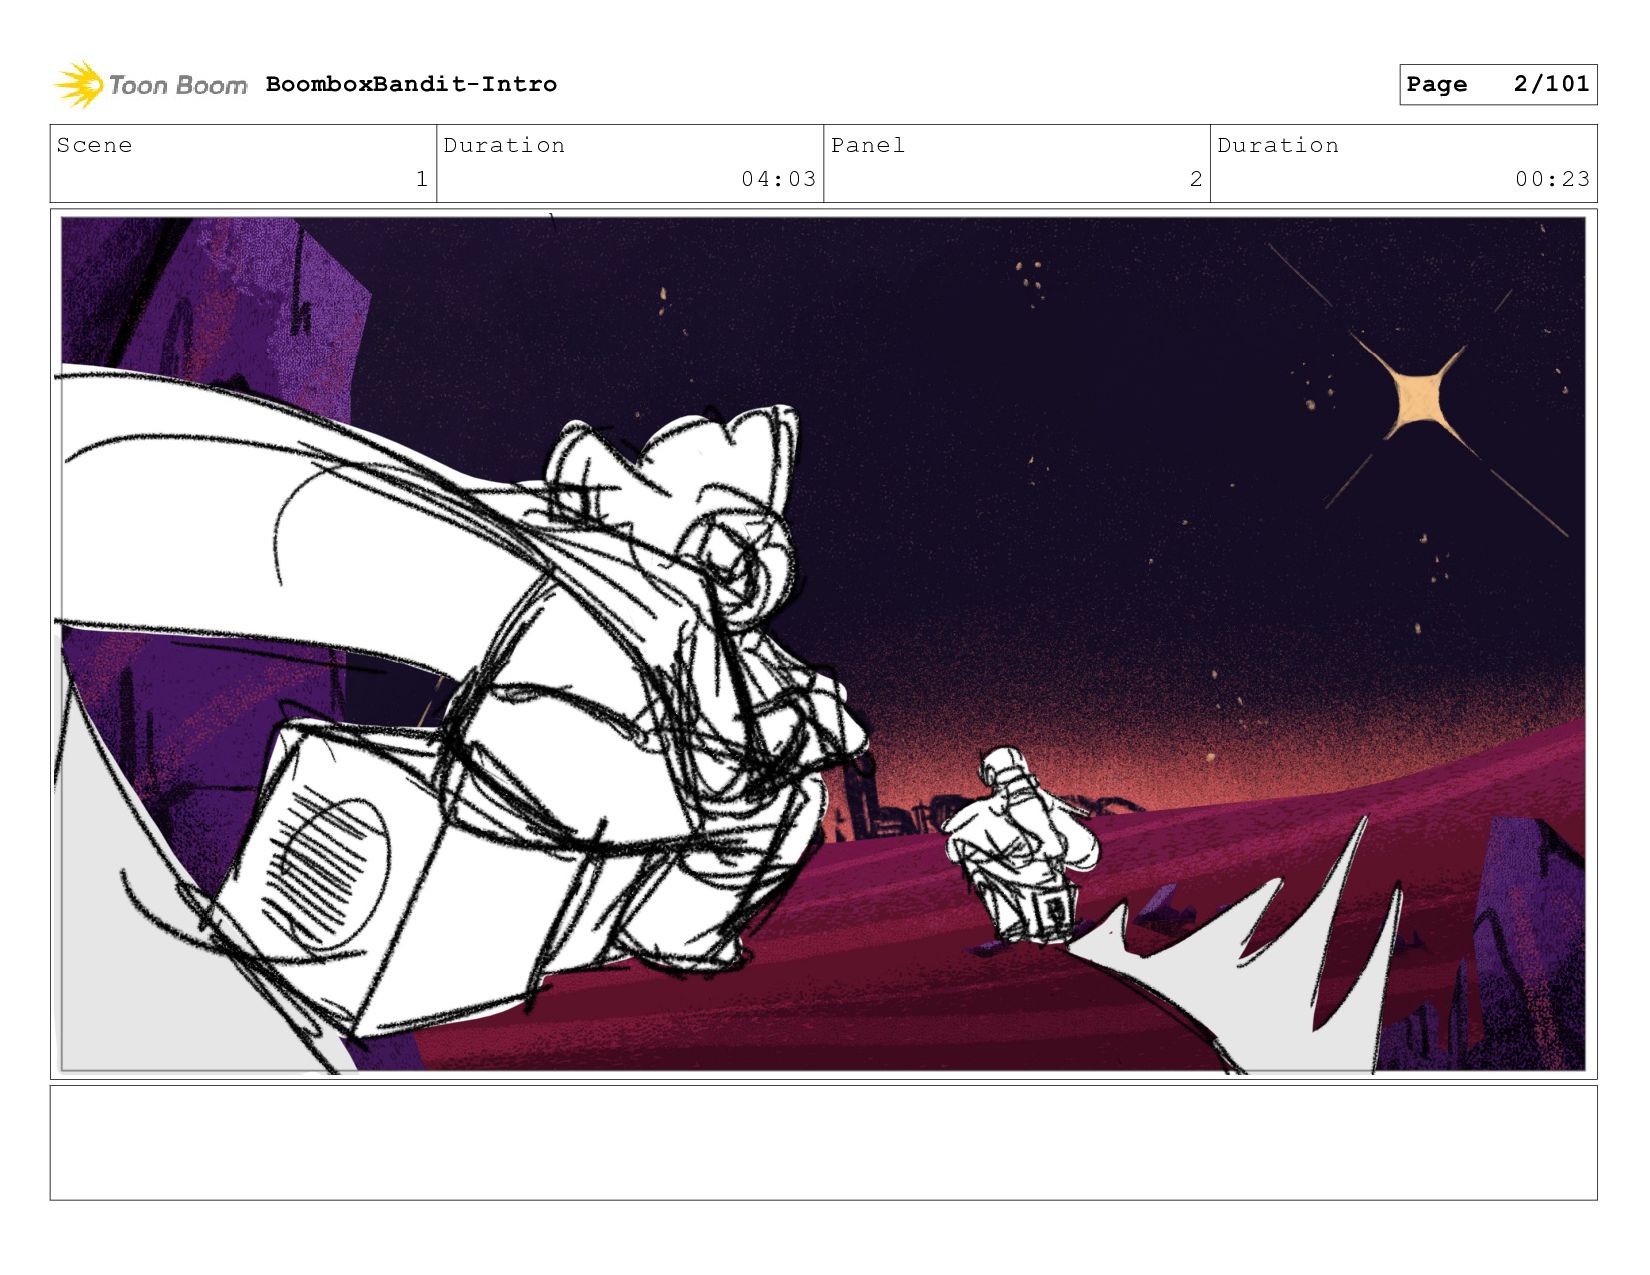Viewport: 1650px width, 1275px height.
Task: Click the Page 2/101 indicator
Action: [1498, 84]
